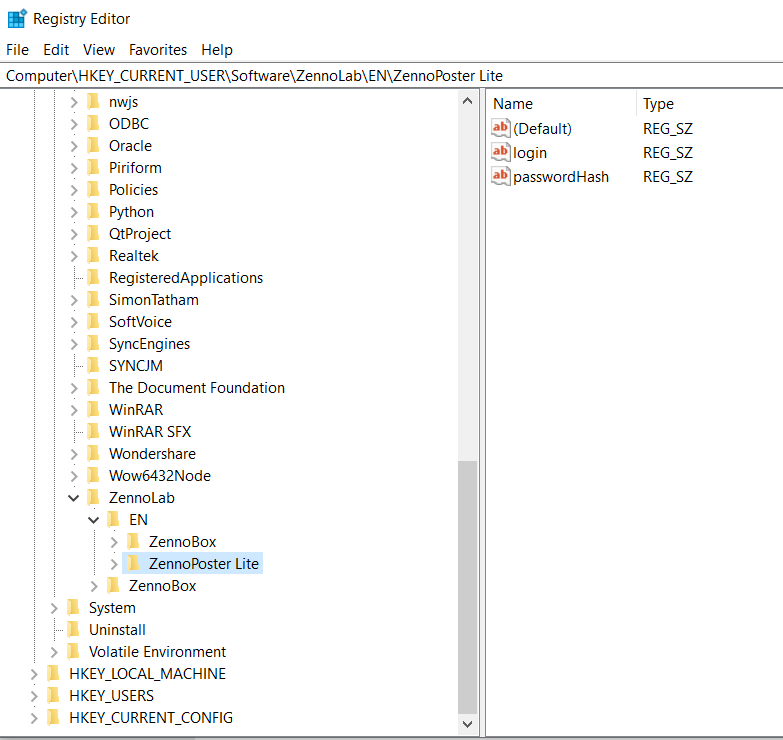The width and height of the screenshot is (783, 740).
Task: Select the ZennoBox key under EN
Action: pos(182,542)
